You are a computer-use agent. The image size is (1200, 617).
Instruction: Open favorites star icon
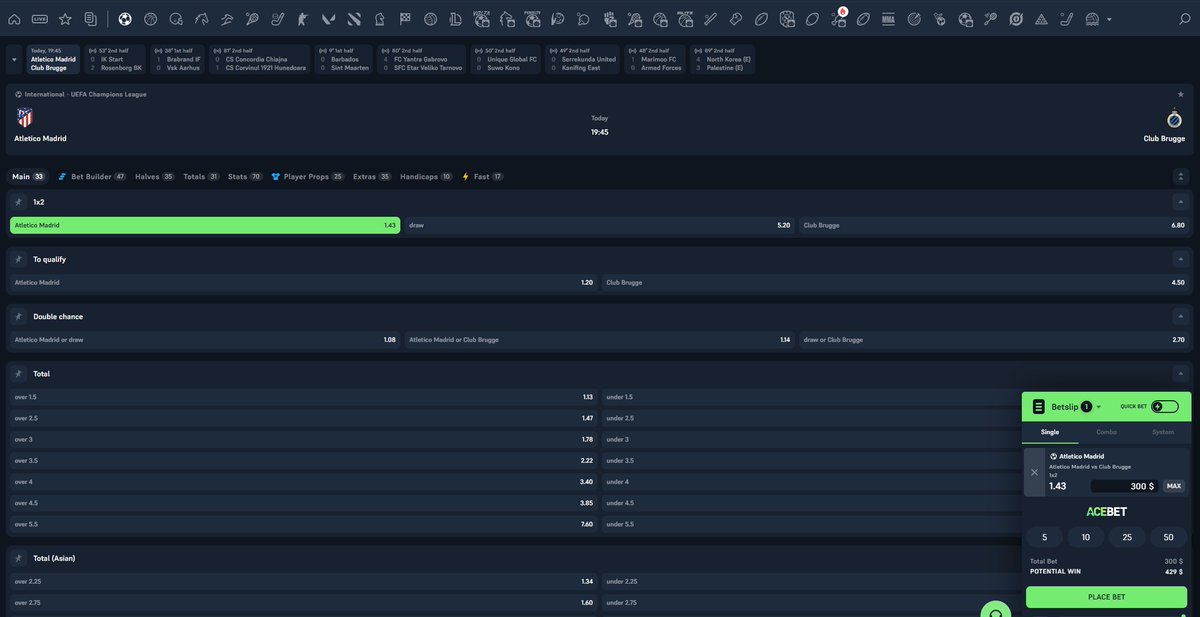(65, 19)
